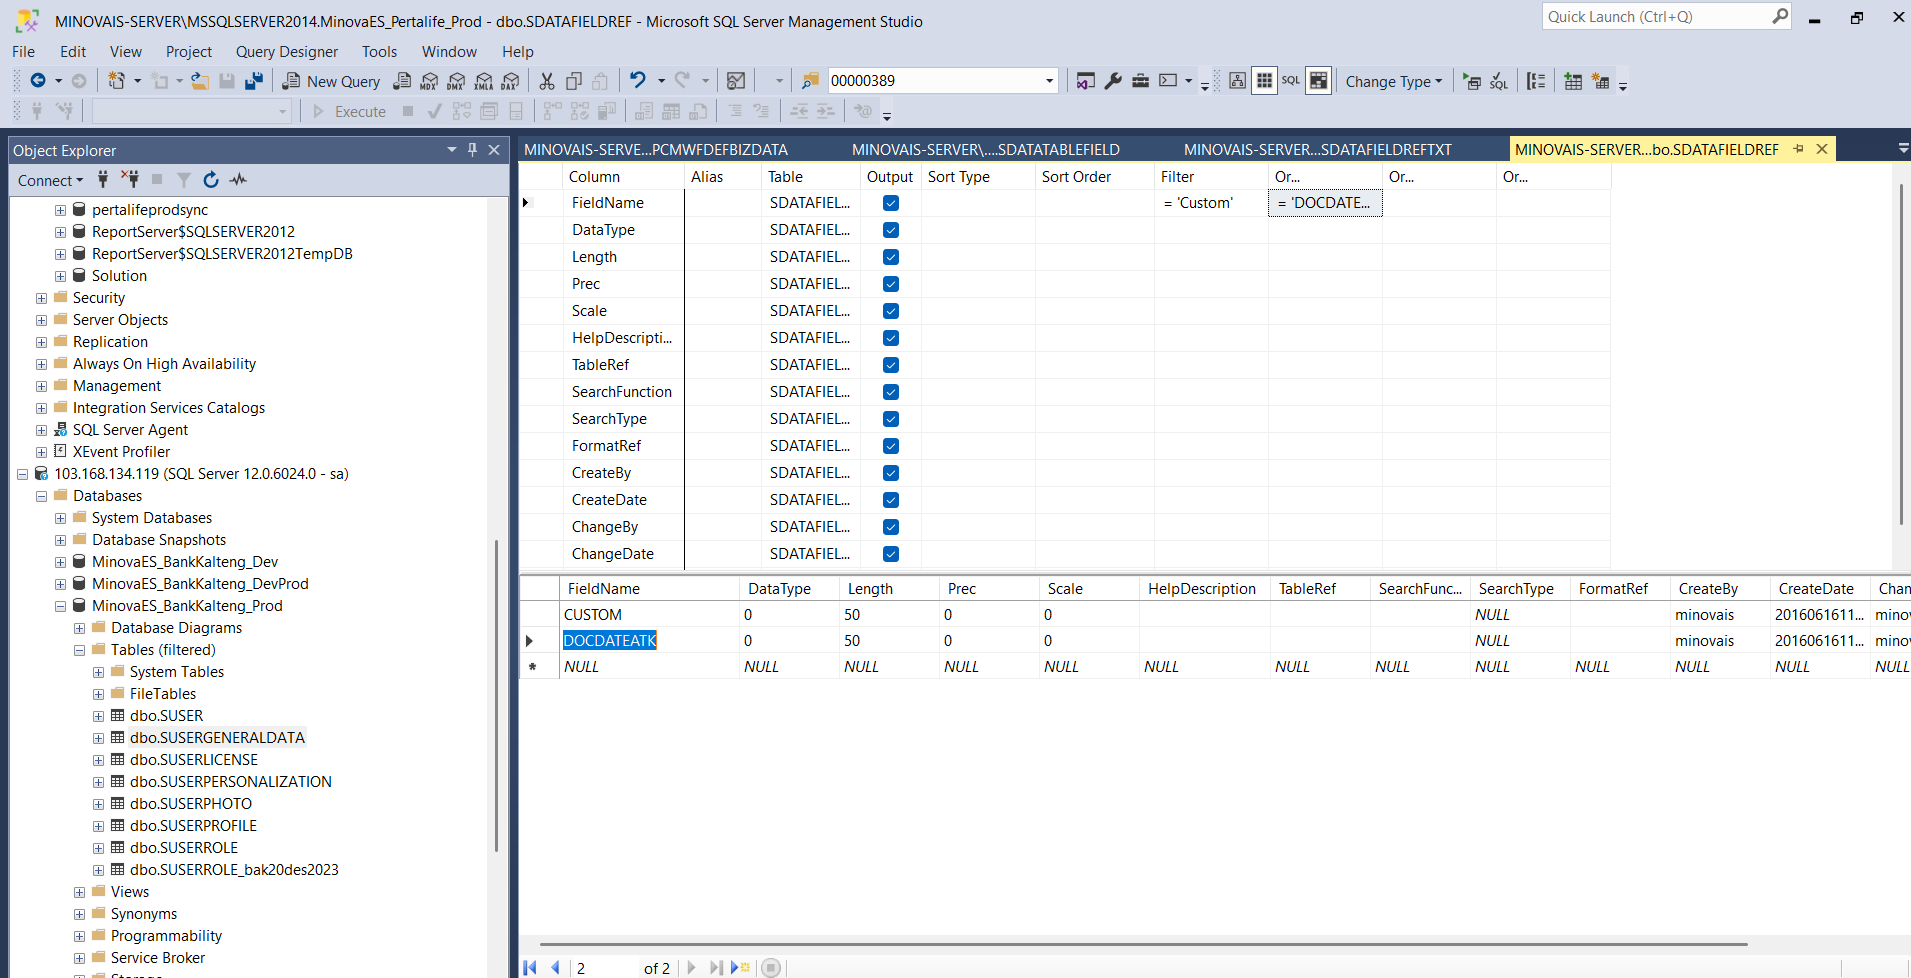Click the current record number field
The width and height of the screenshot is (1911, 978).
[x=605, y=967]
